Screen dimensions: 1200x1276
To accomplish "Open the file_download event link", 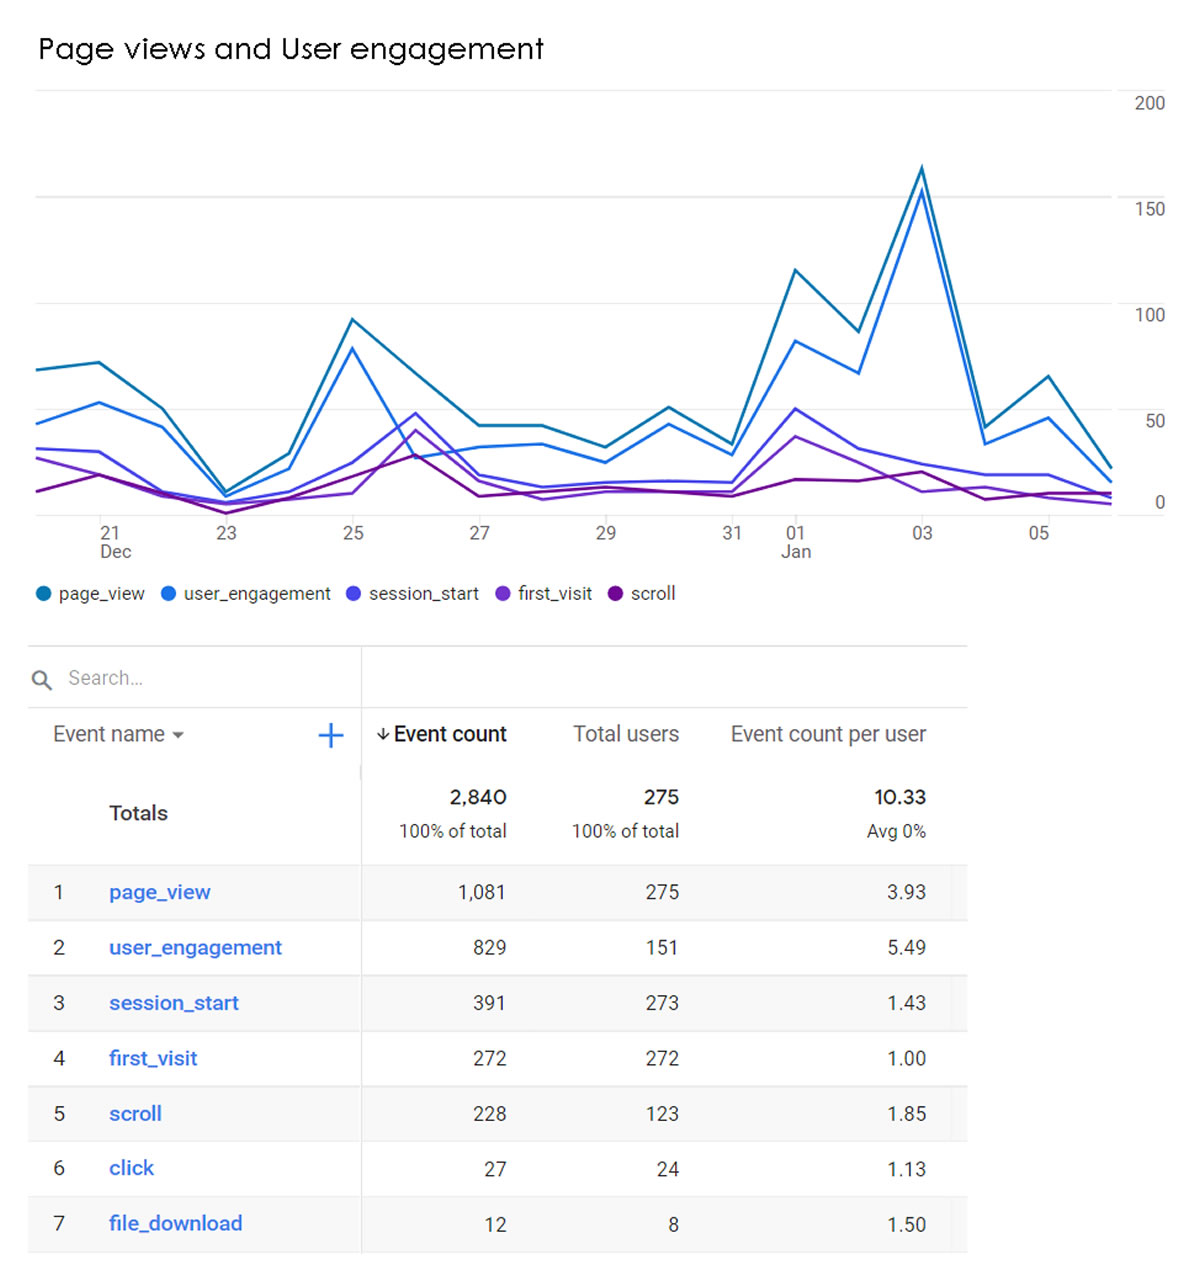I will (x=175, y=1223).
